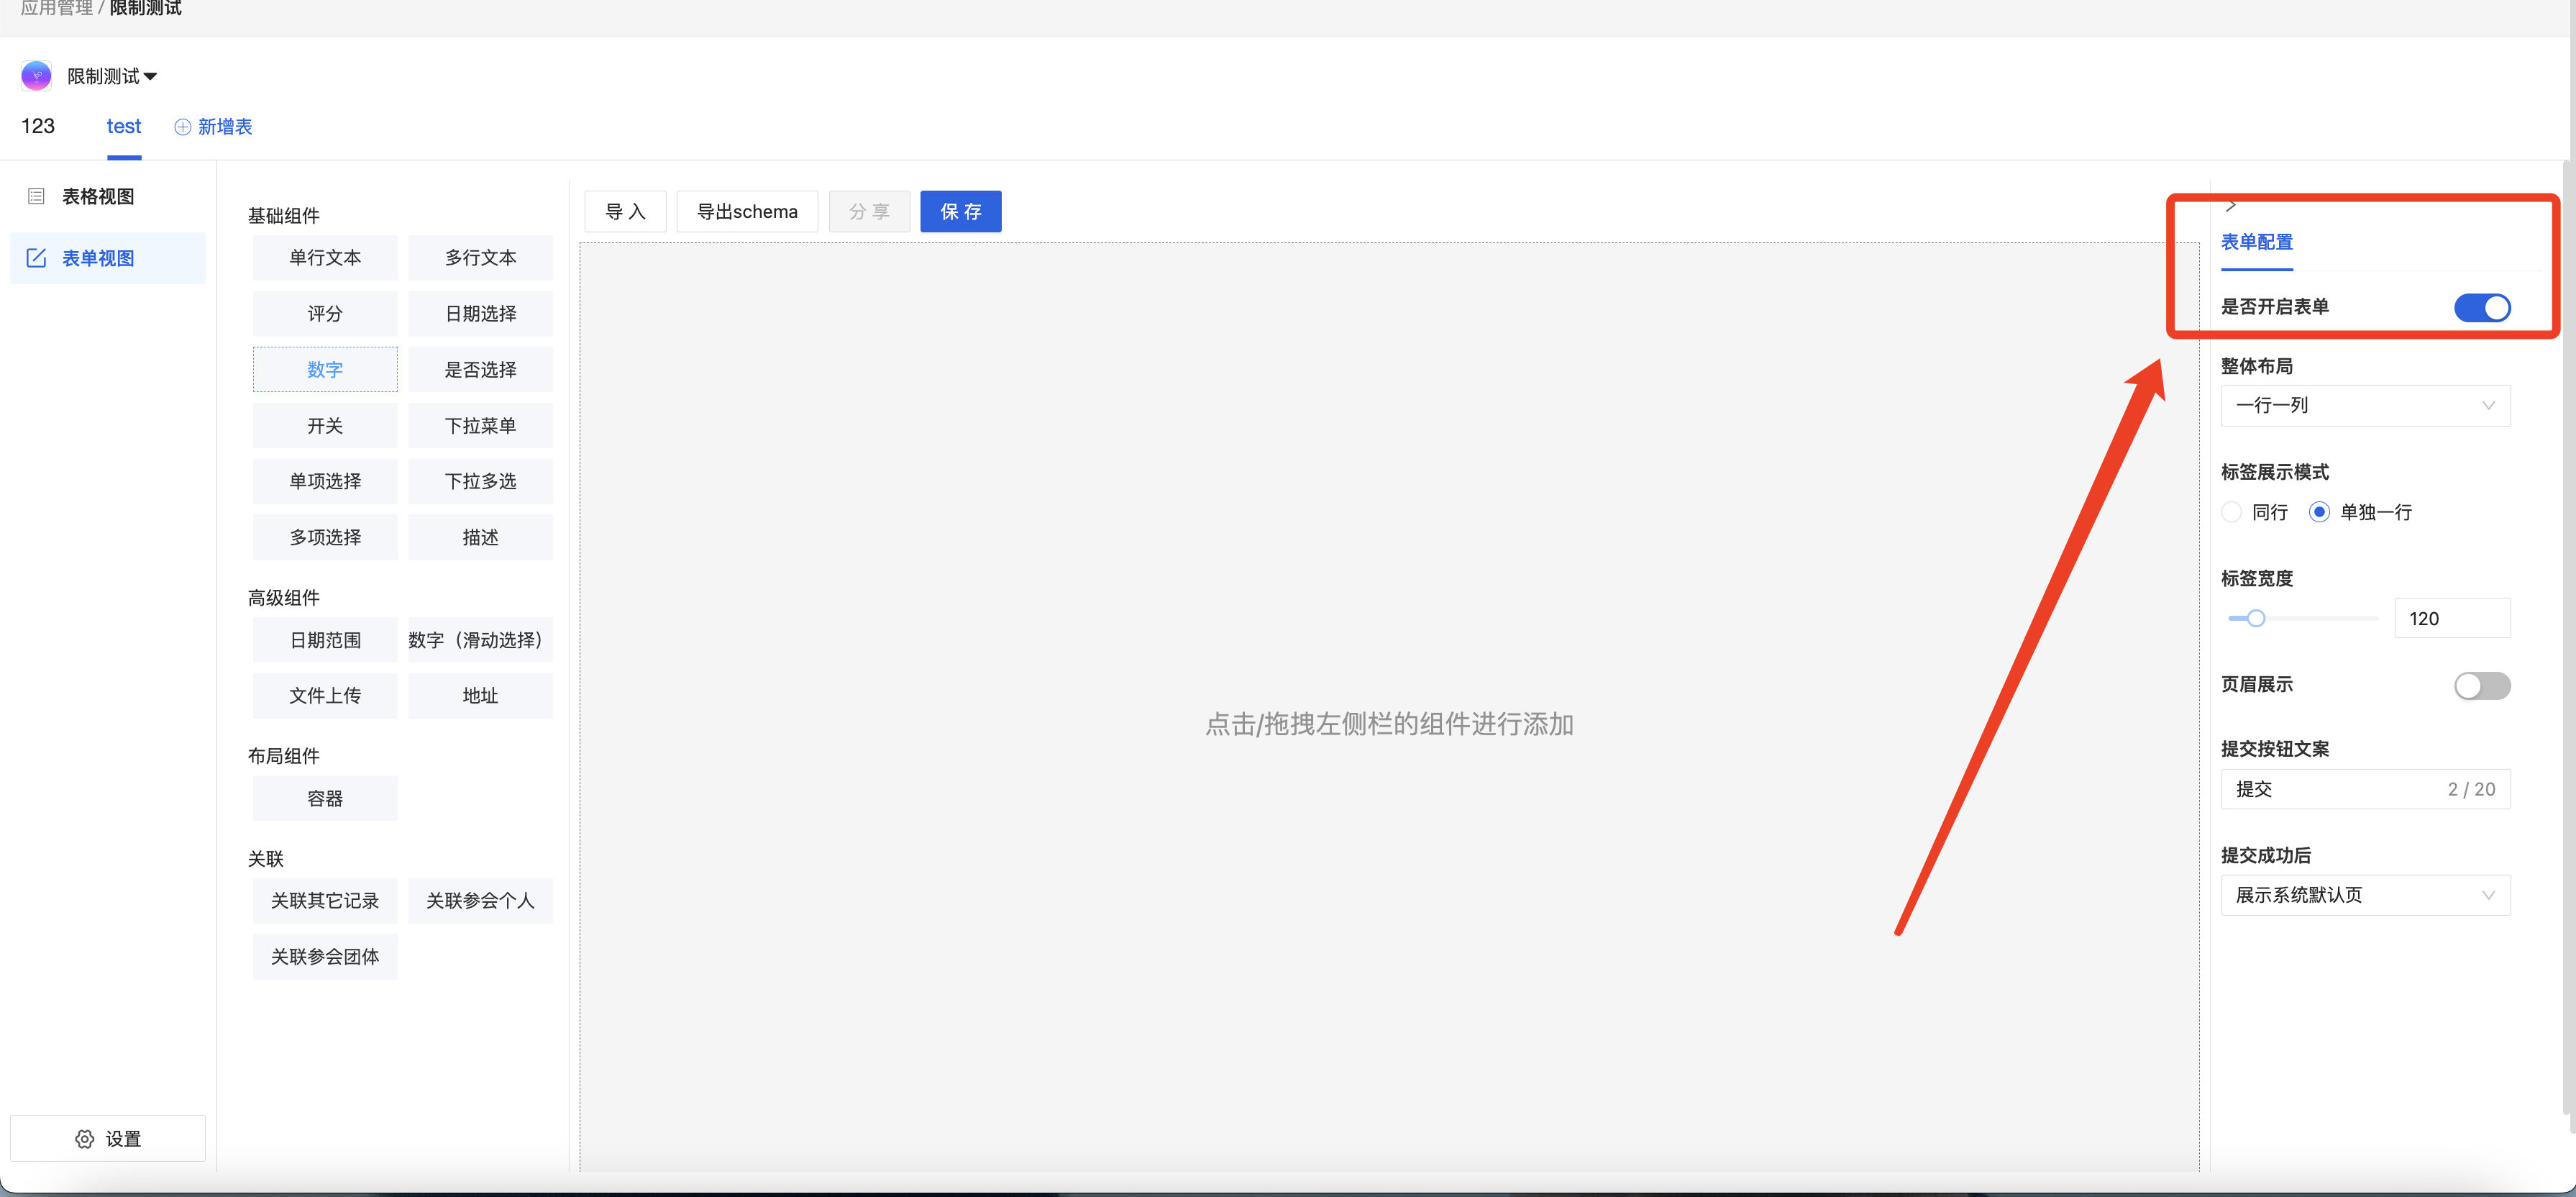
Task: Click the 新增表 plus icon
Action: (182, 127)
